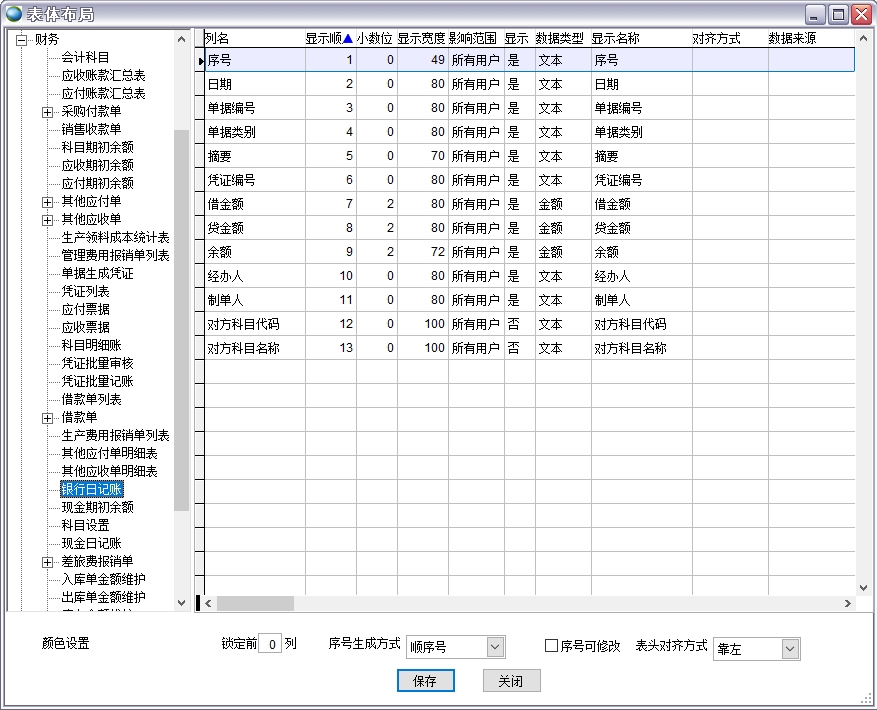Click the row indicator arrow beside 序号
The width and height of the screenshot is (877, 710).
point(200,60)
